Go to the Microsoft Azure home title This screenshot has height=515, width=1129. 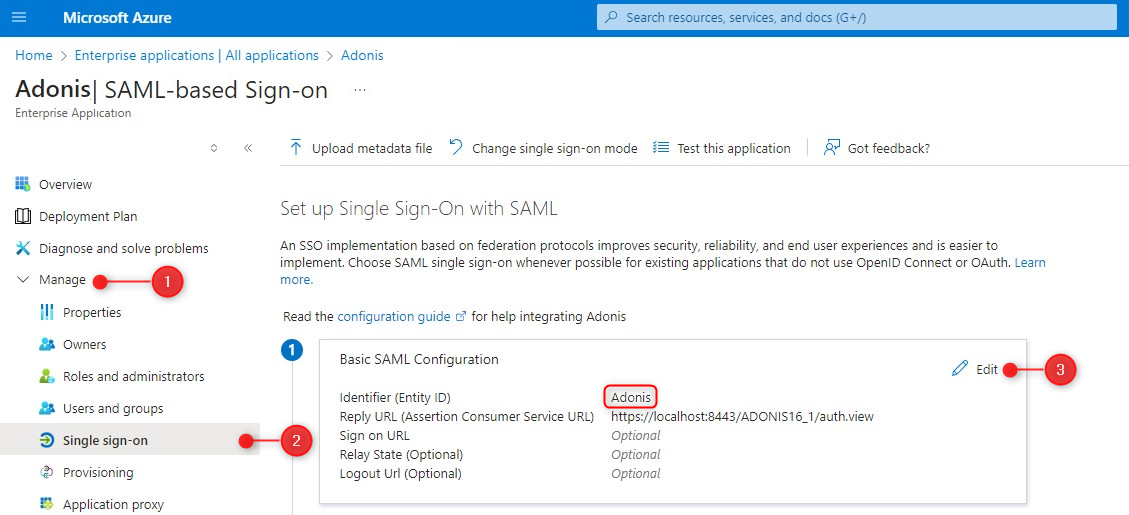pyautogui.click(x=117, y=17)
